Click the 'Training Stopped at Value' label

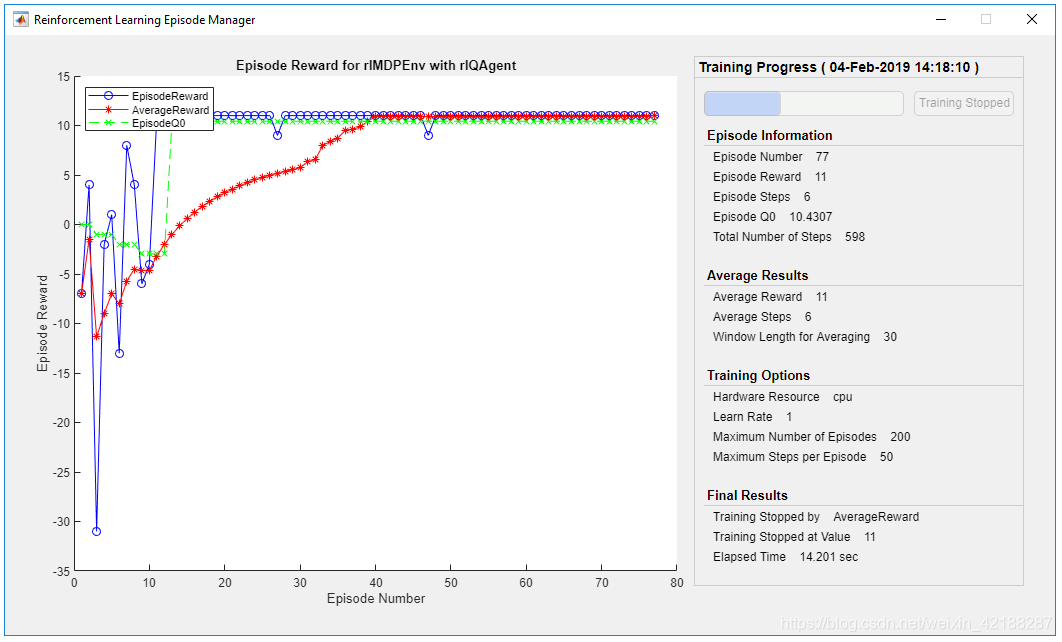coord(782,537)
